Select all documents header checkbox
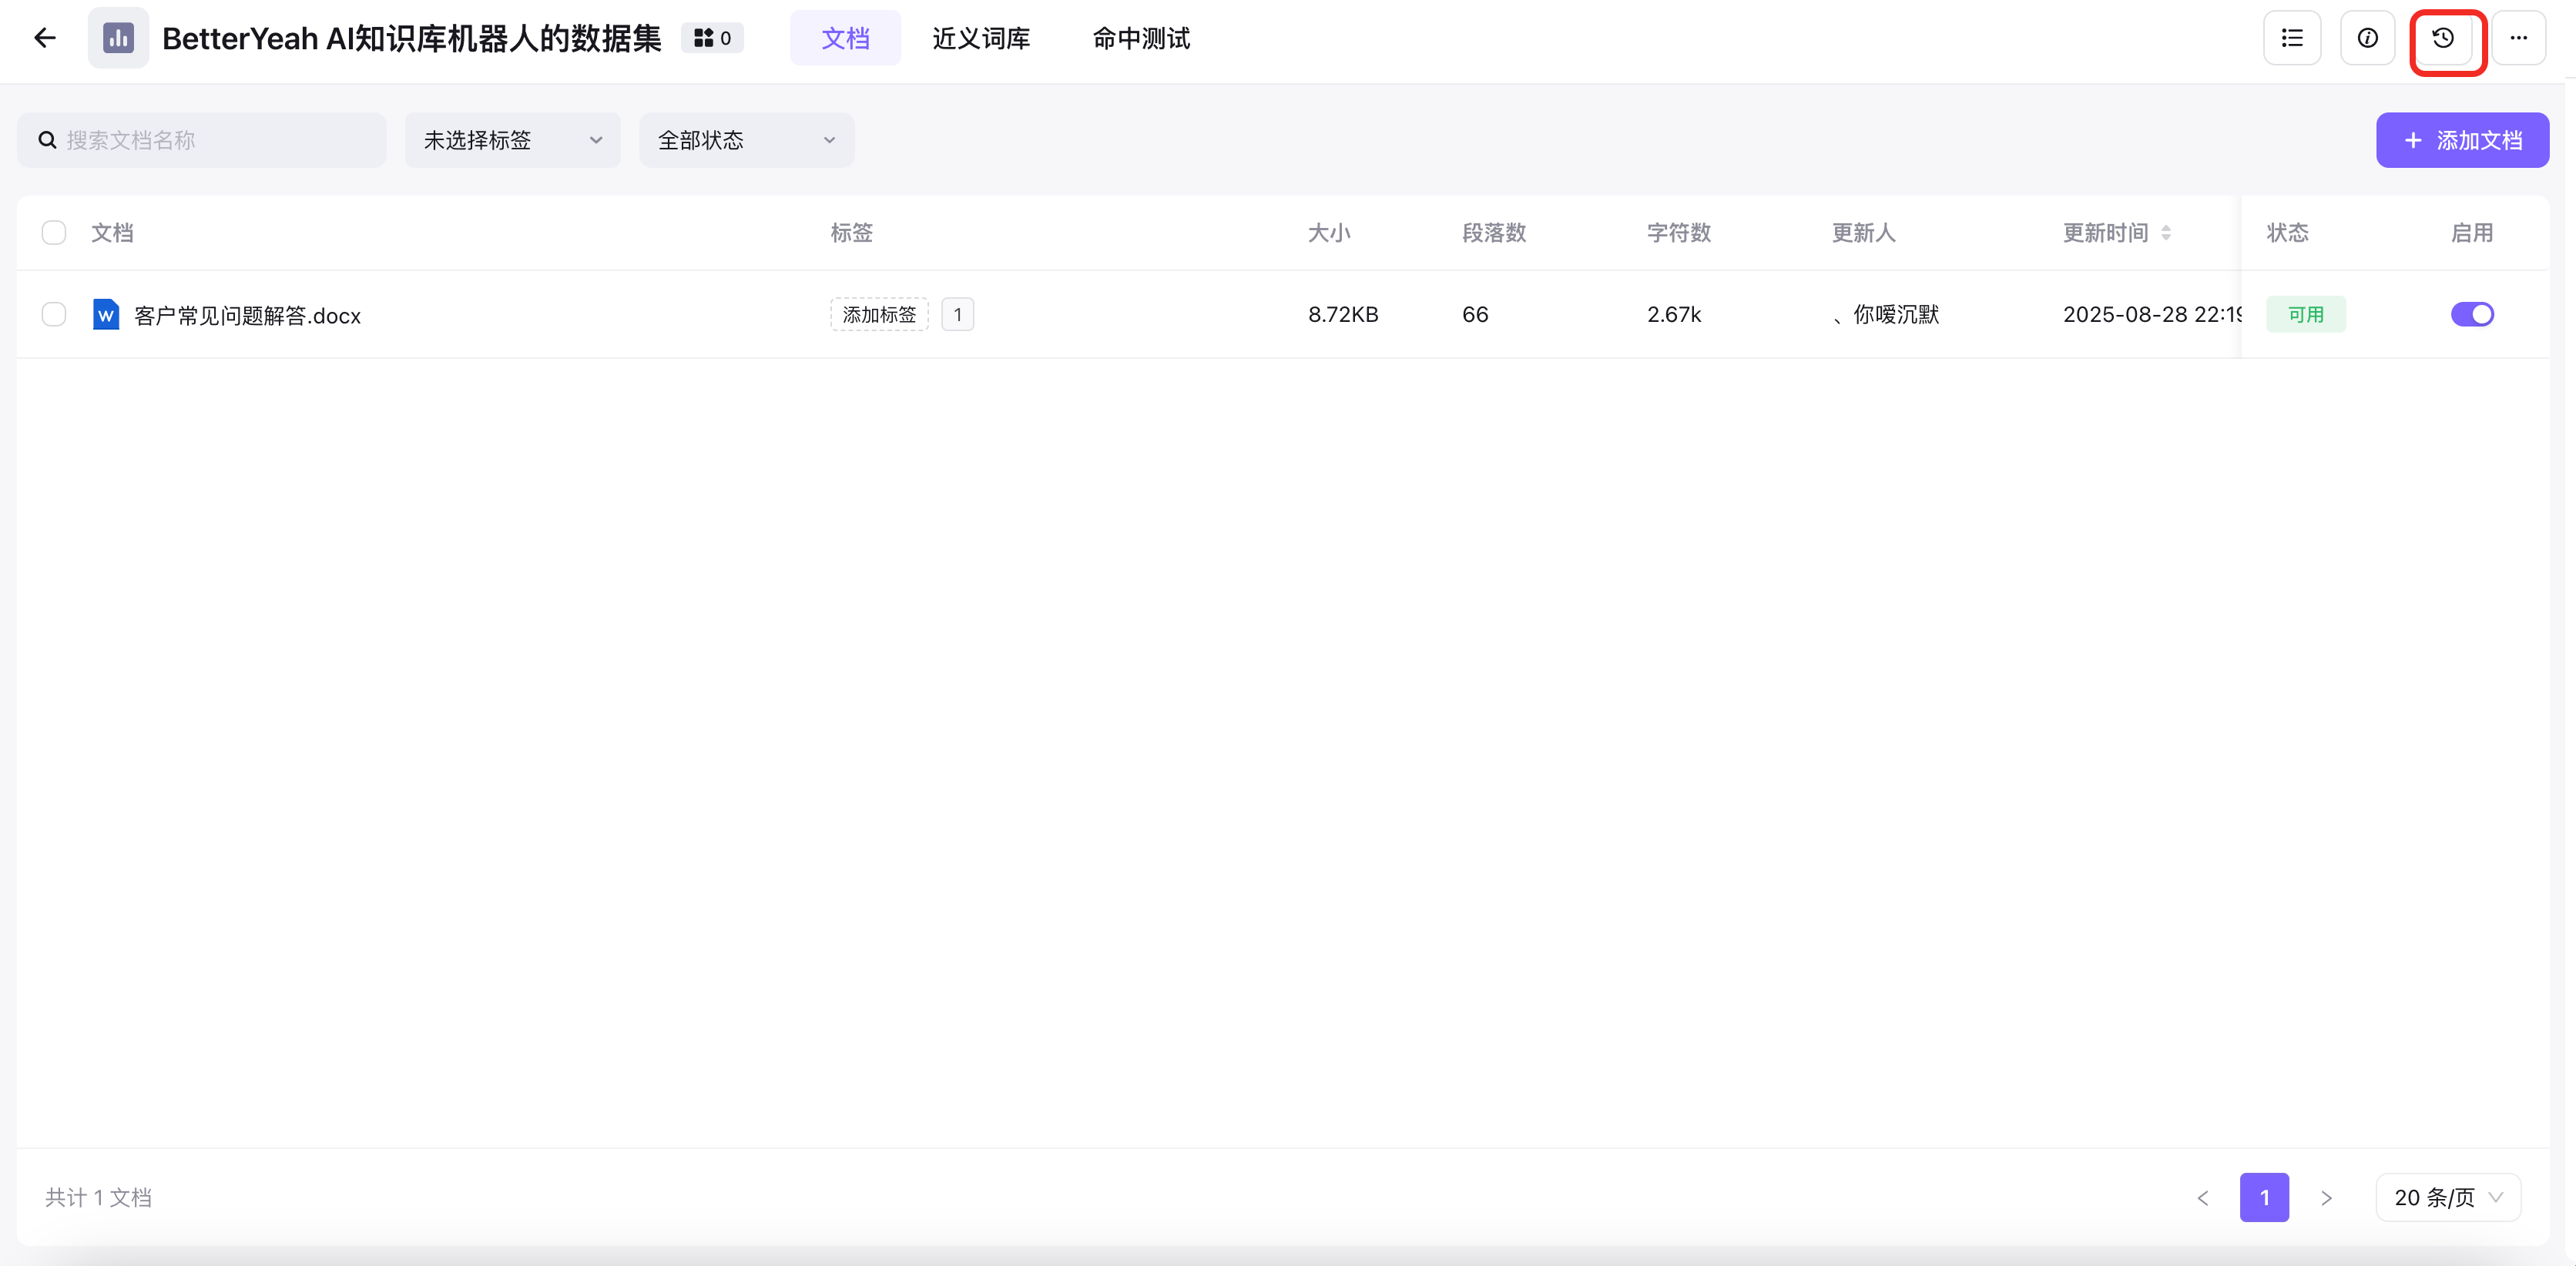The width and height of the screenshot is (2576, 1266). [54, 233]
